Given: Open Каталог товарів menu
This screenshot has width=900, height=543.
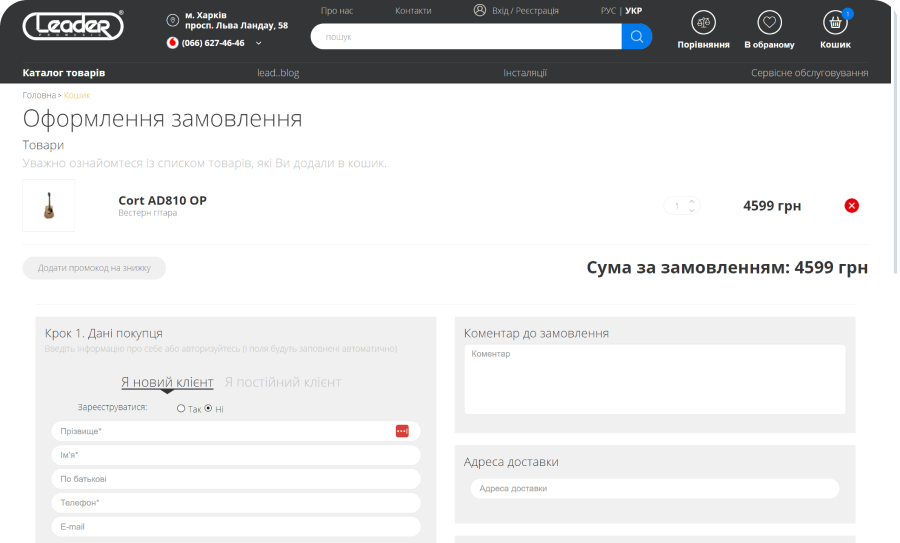Looking at the screenshot, I should (x=64, y=73).
